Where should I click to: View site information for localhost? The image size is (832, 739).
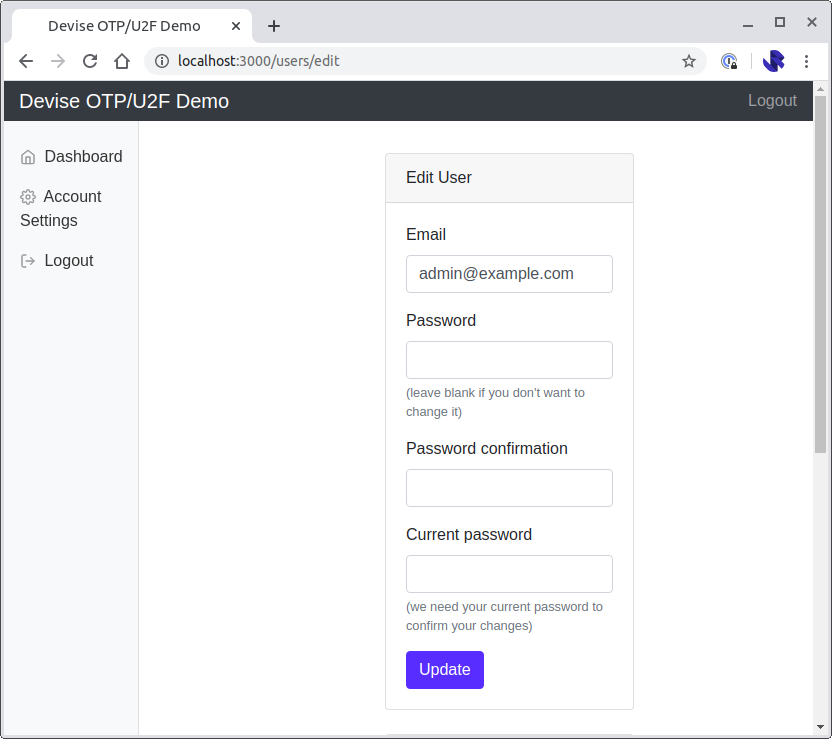coord(162,61)
